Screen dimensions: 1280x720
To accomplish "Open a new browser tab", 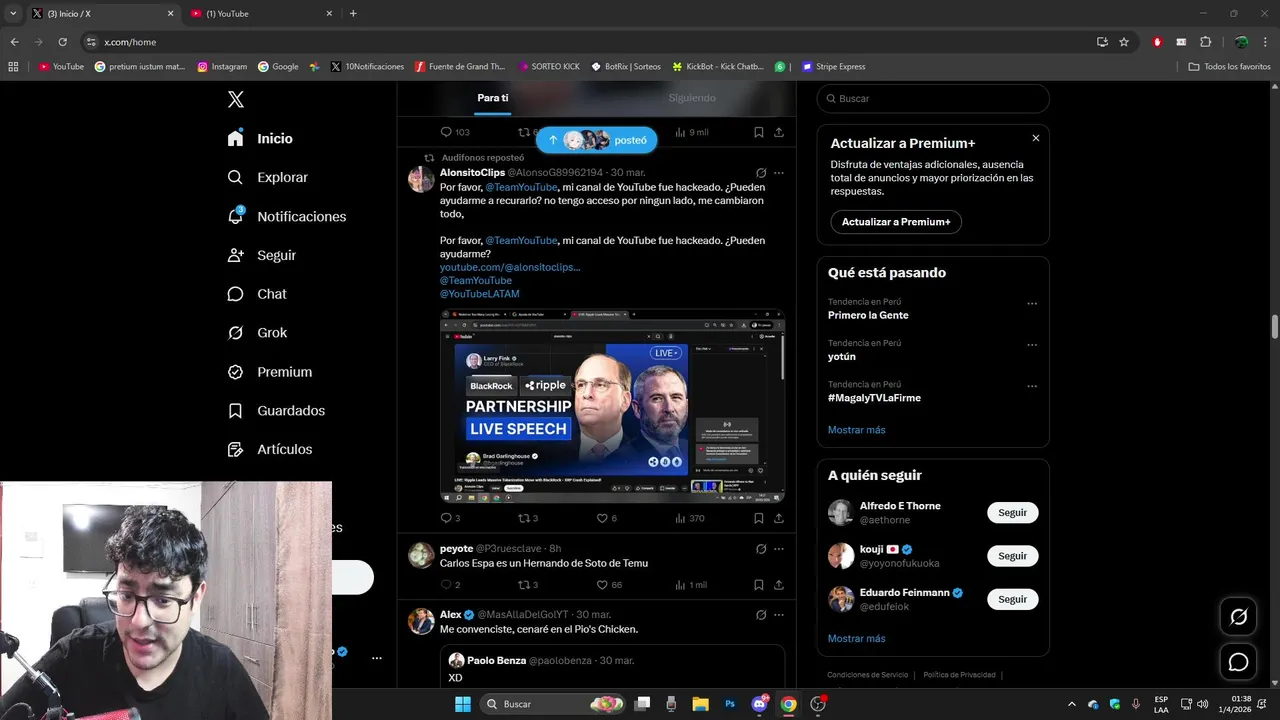I will pyautogui.click(x=353, y=14).
